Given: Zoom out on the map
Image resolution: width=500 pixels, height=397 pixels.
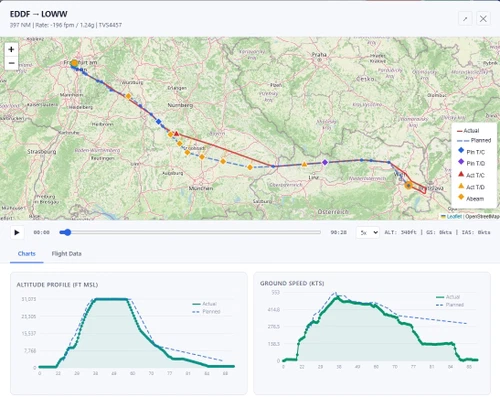Looking at the screenshot, I should point(11,63).
